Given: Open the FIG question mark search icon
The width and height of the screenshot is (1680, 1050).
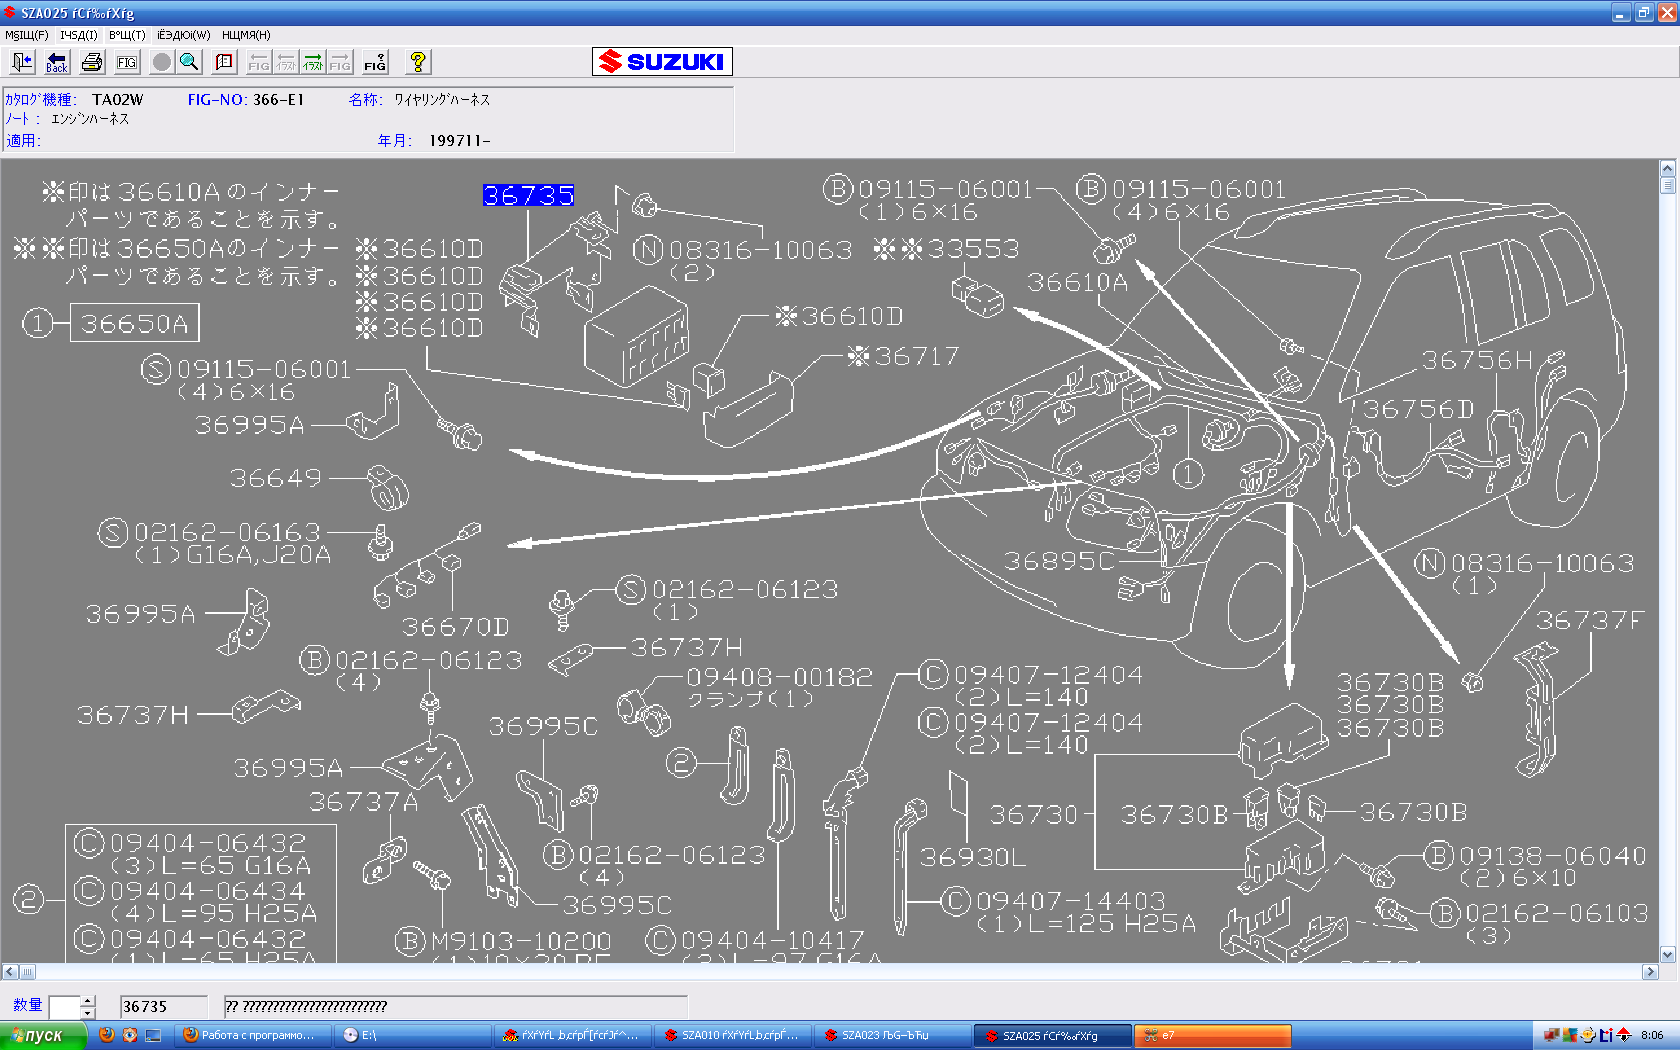Looking at the screenshot, I should [375, 62].
